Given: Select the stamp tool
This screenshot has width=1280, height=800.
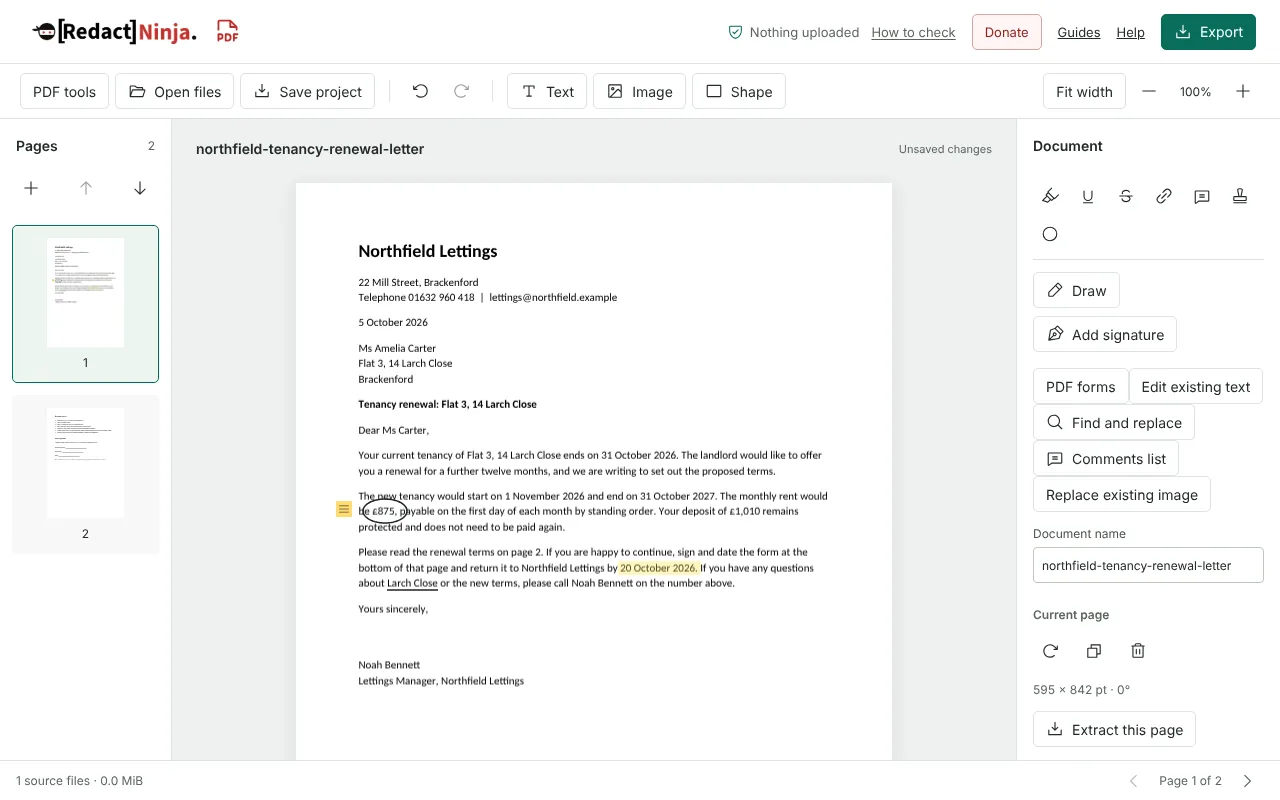Looking at the screenshot, I should click(x=1240, y=196).
